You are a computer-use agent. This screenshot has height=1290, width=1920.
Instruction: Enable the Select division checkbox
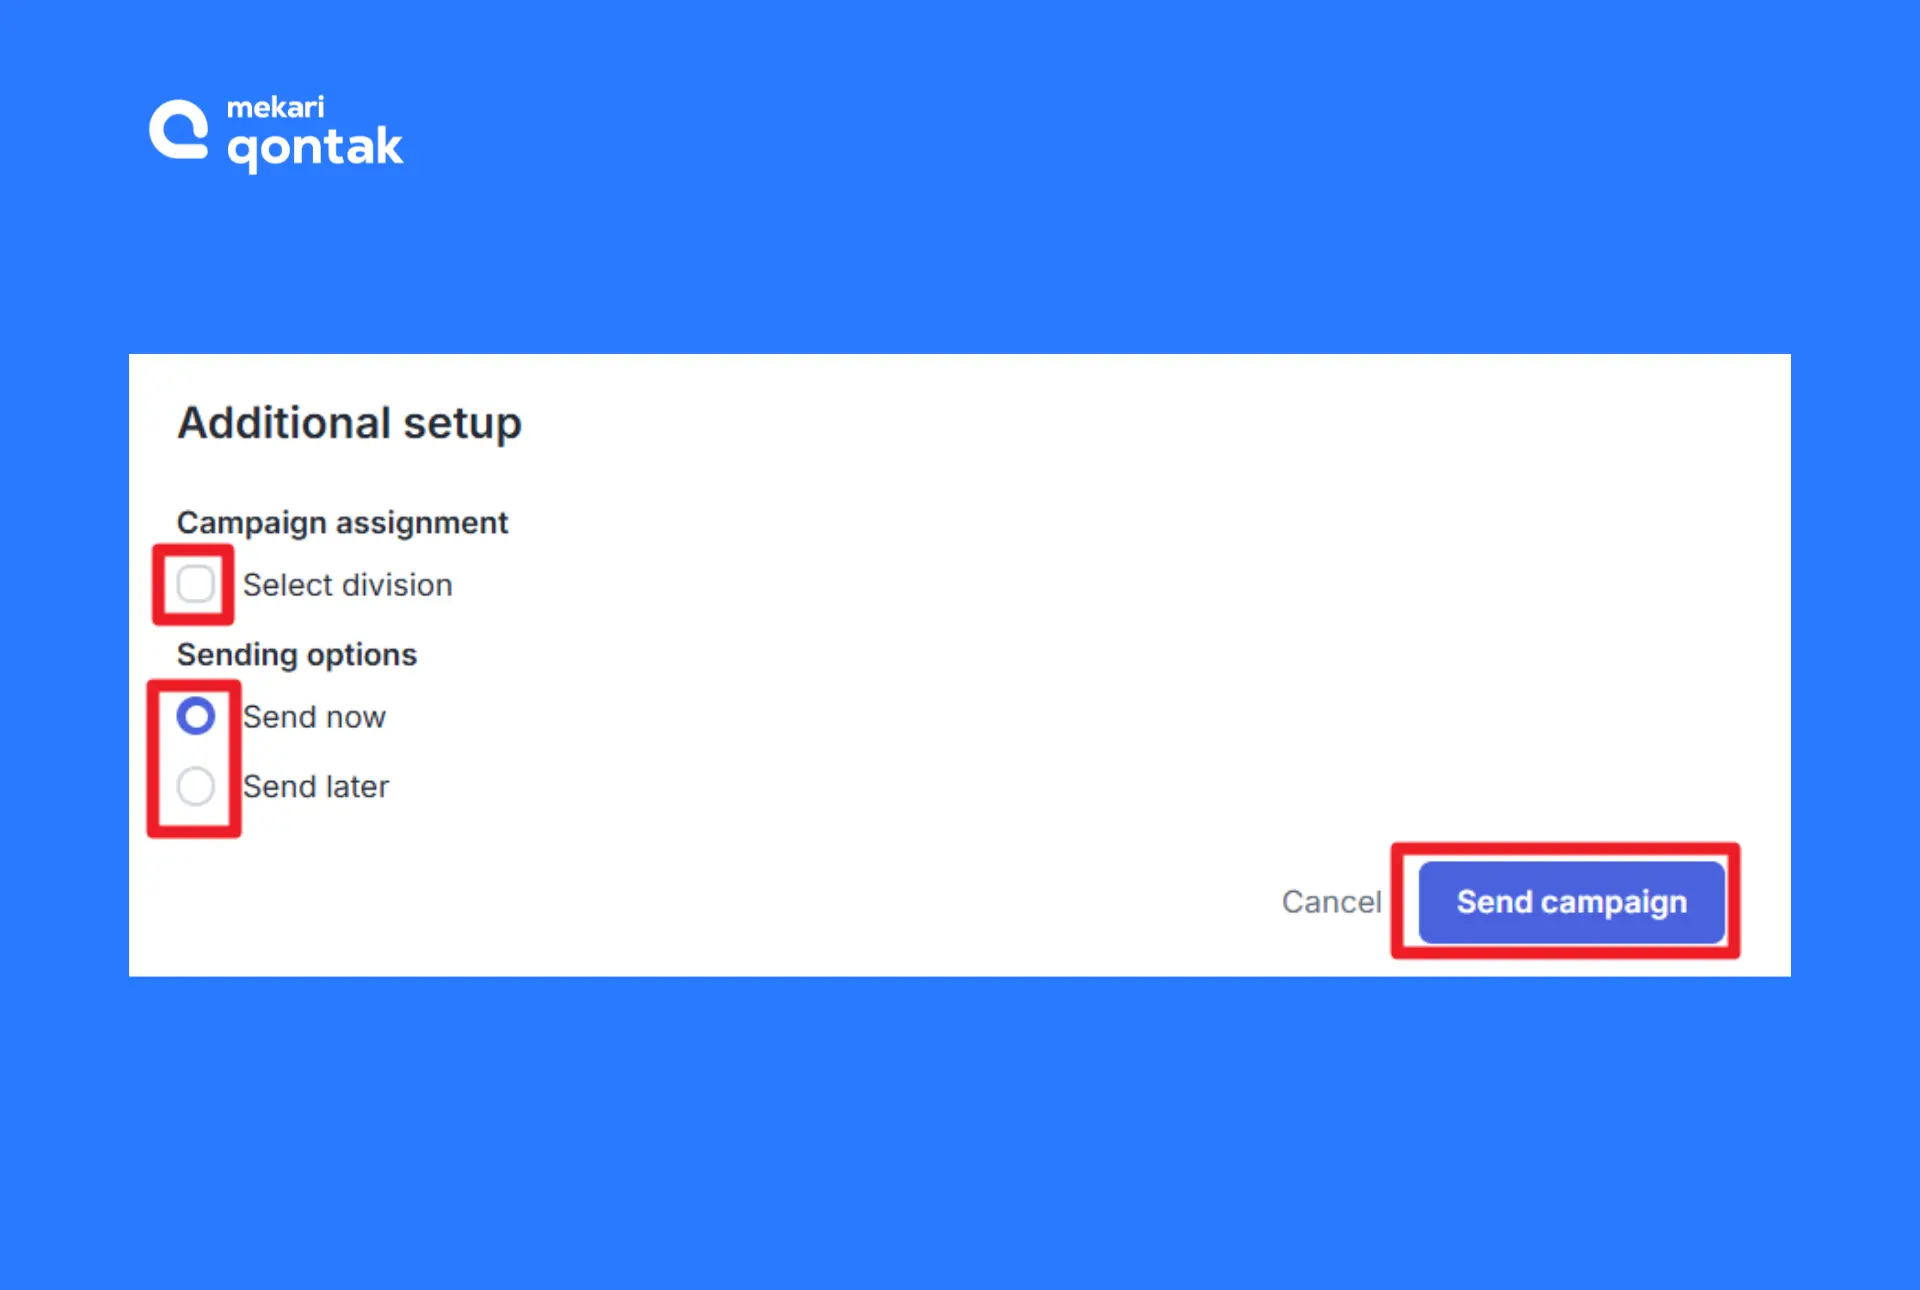(x=196, y=584)
